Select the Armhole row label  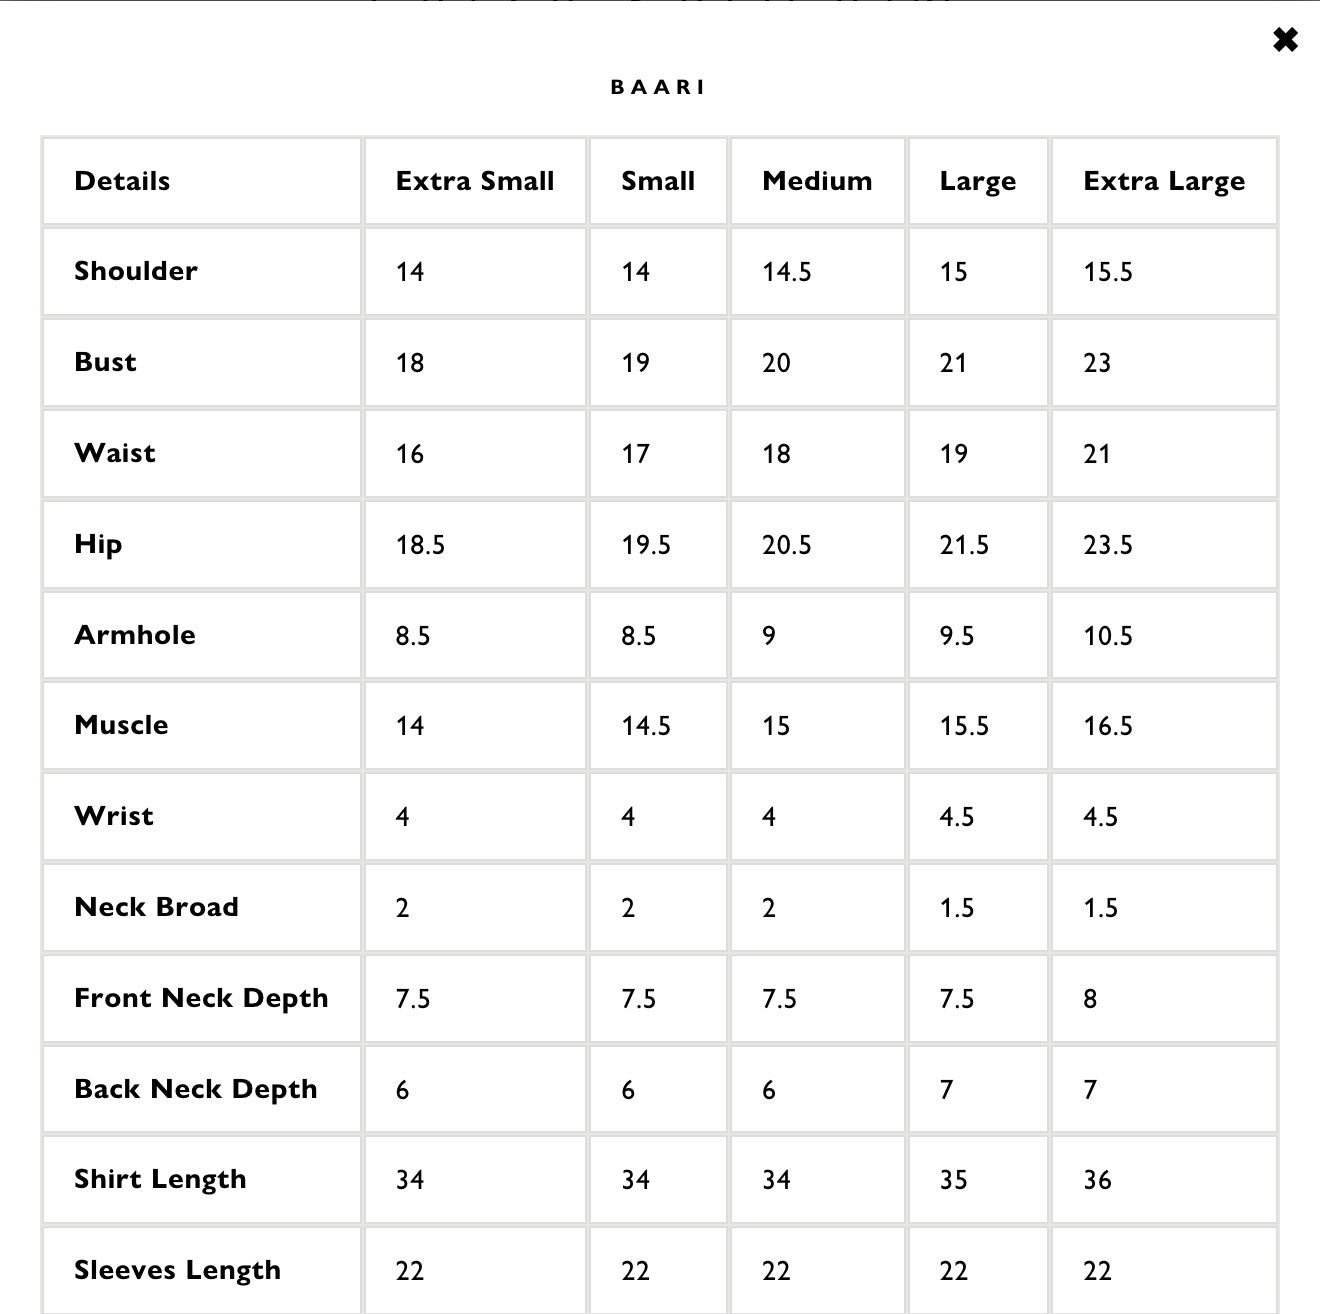point(135,635)
